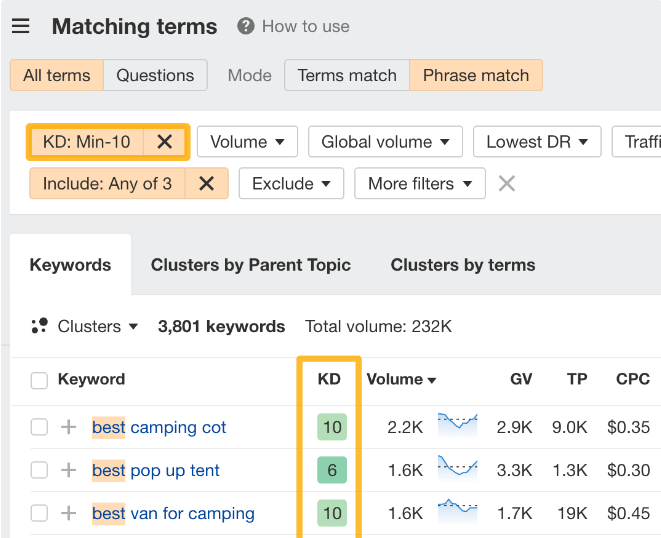Toggle the select-all keywords checkbox

[x=39, y=380]
